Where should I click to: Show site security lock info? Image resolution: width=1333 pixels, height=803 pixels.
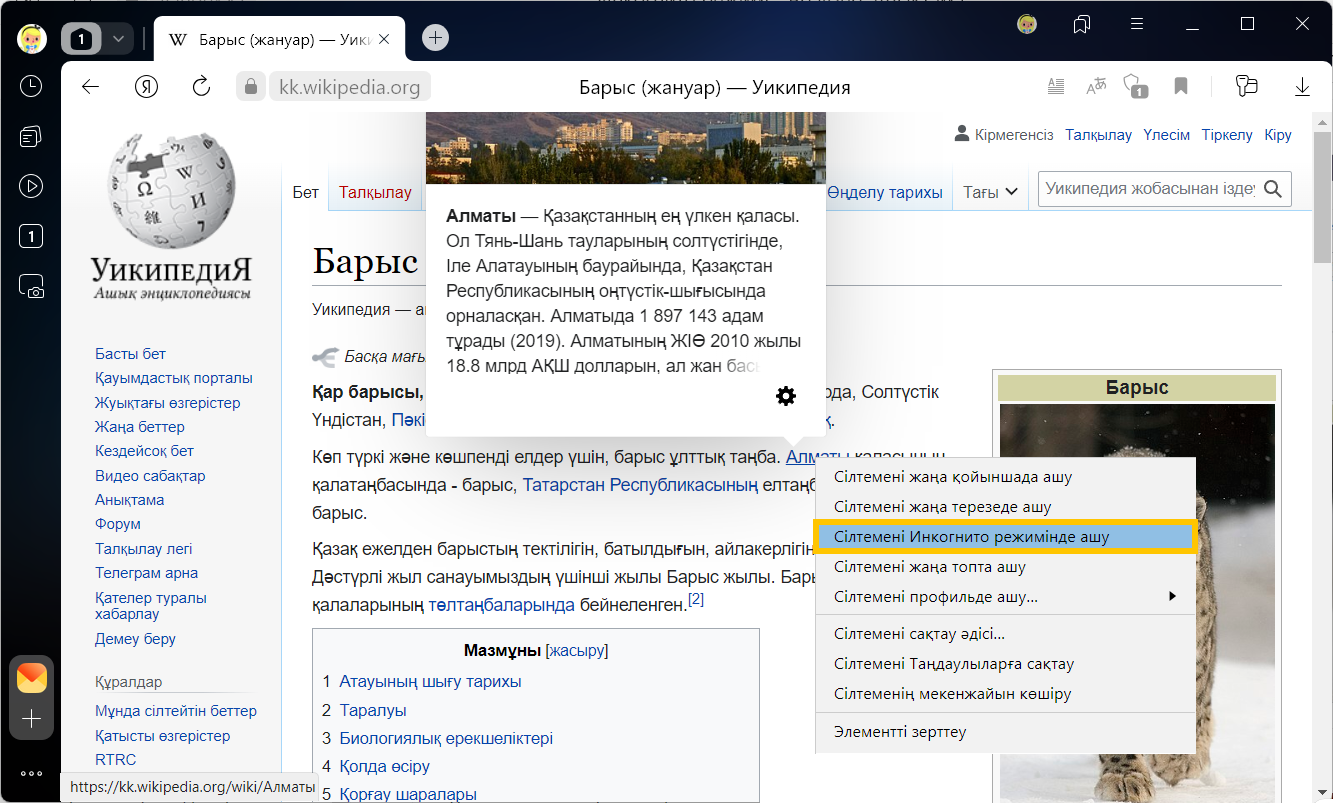[250, 87]
